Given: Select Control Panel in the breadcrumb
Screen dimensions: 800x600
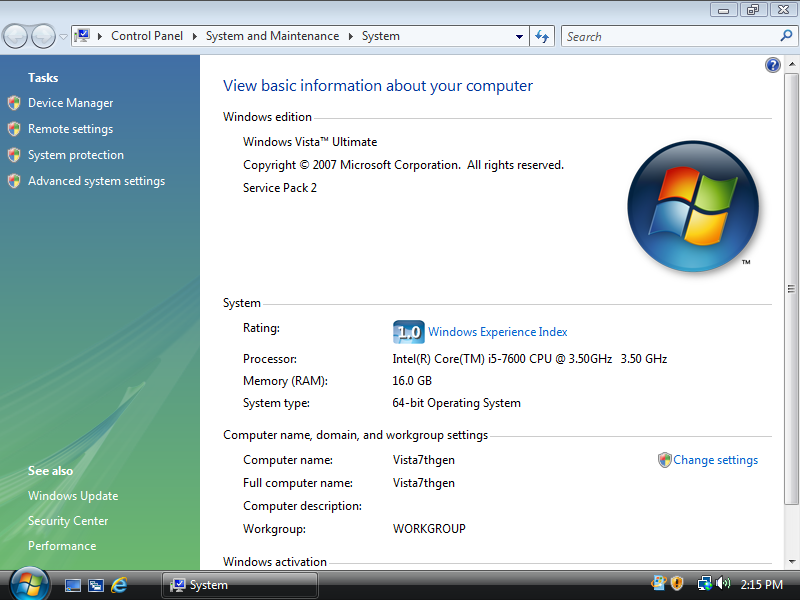Looking at the screenshot, I should point(147,36).
